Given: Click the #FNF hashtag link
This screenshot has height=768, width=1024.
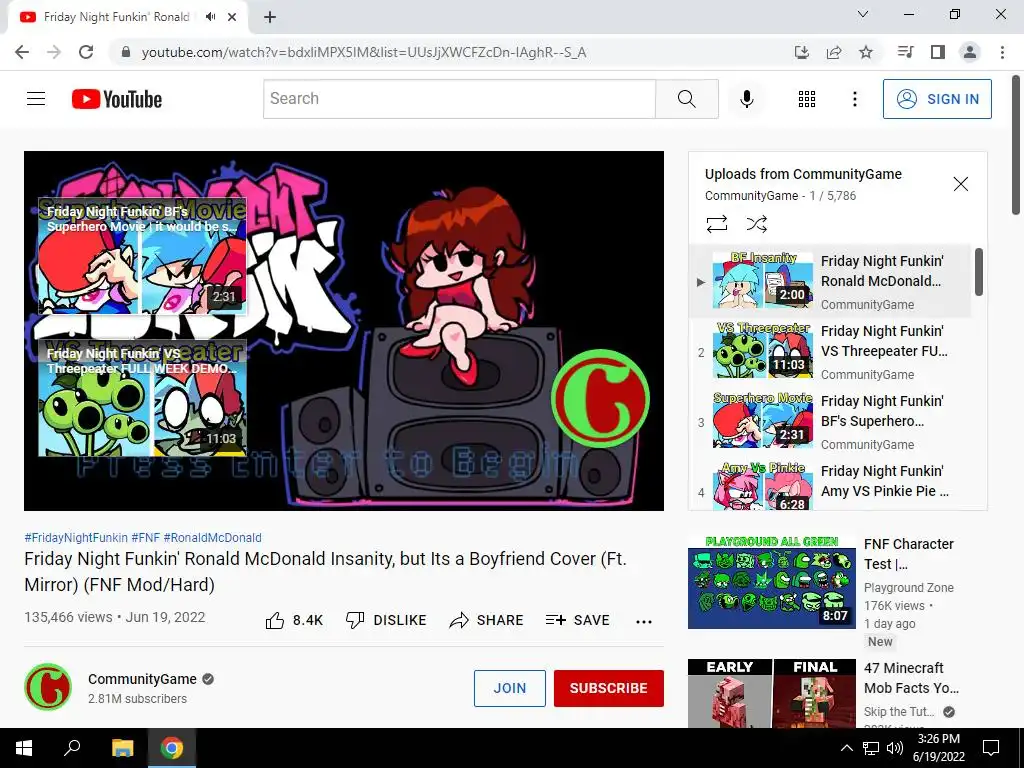Looking at the screenshot, I should 145,537.
